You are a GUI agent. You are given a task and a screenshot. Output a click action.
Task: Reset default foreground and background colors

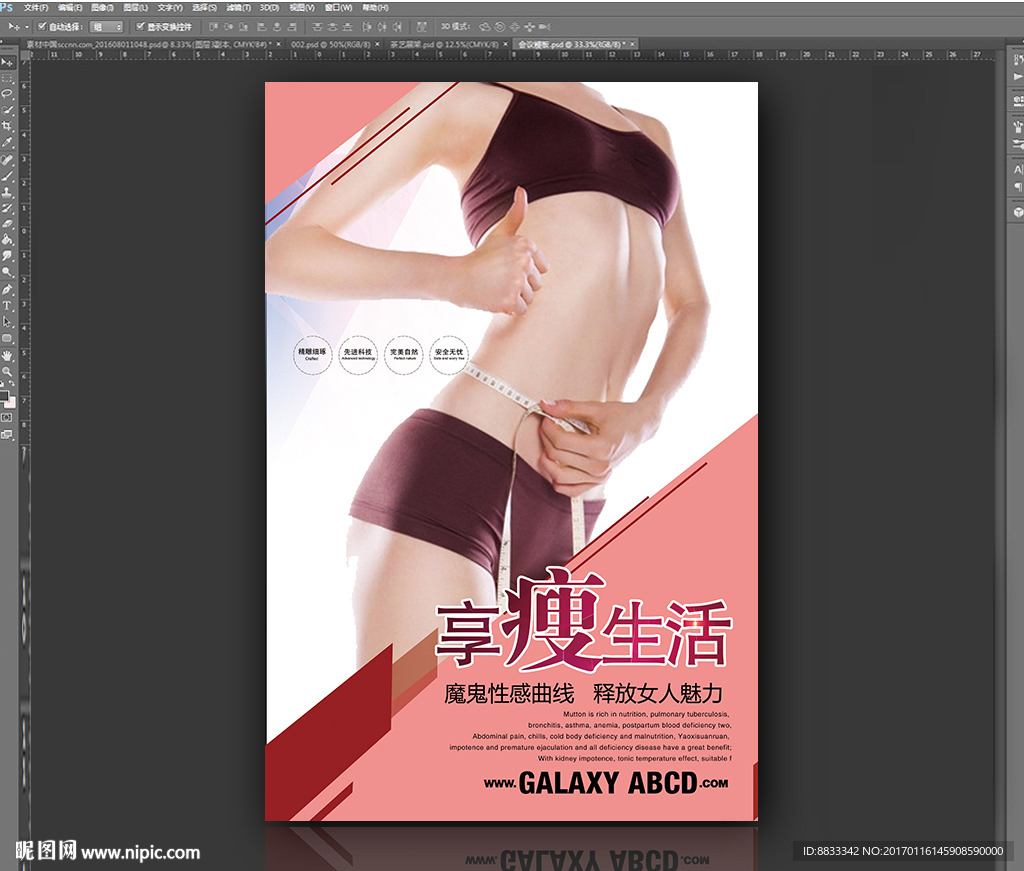point(2,384)
